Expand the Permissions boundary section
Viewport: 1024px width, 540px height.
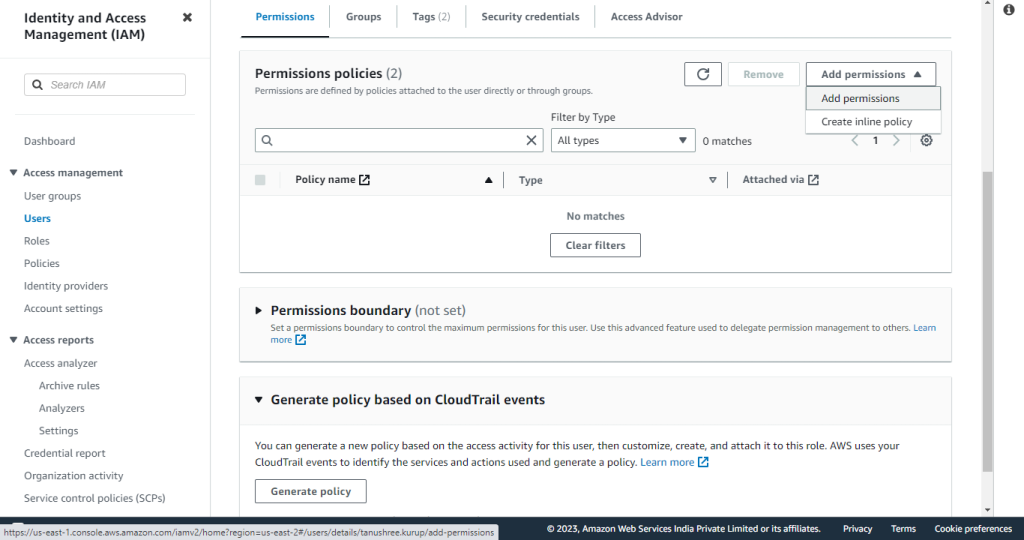coord(259,310)
